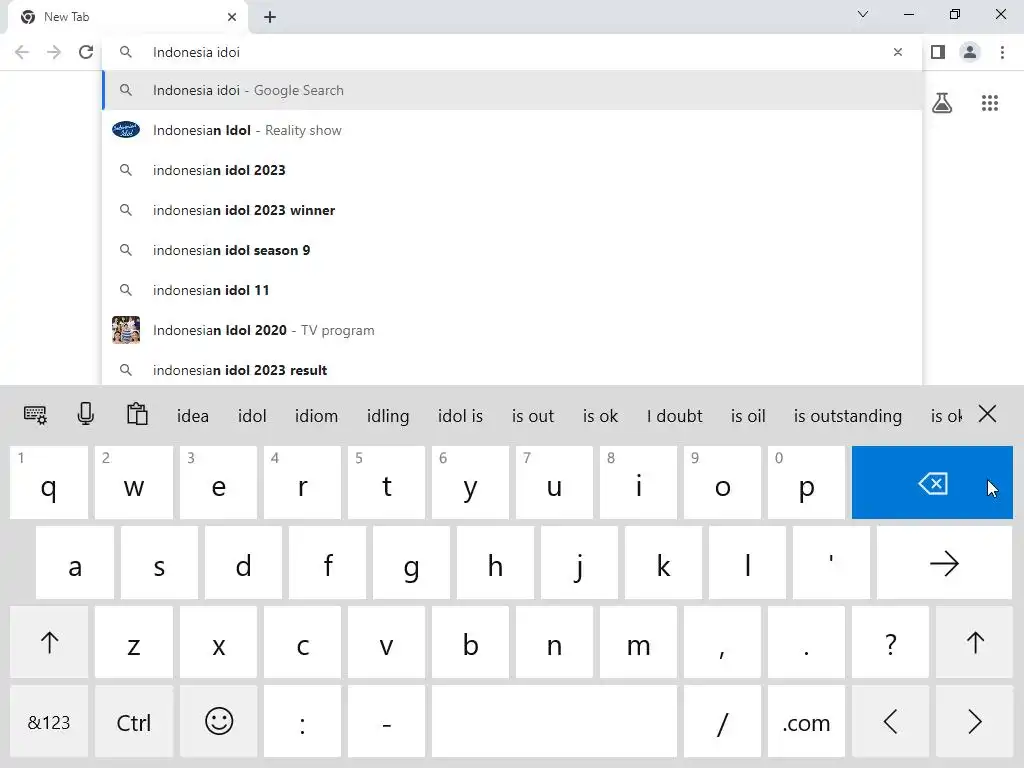
Task: Tap the forward slash key
Action: point(722,722)
